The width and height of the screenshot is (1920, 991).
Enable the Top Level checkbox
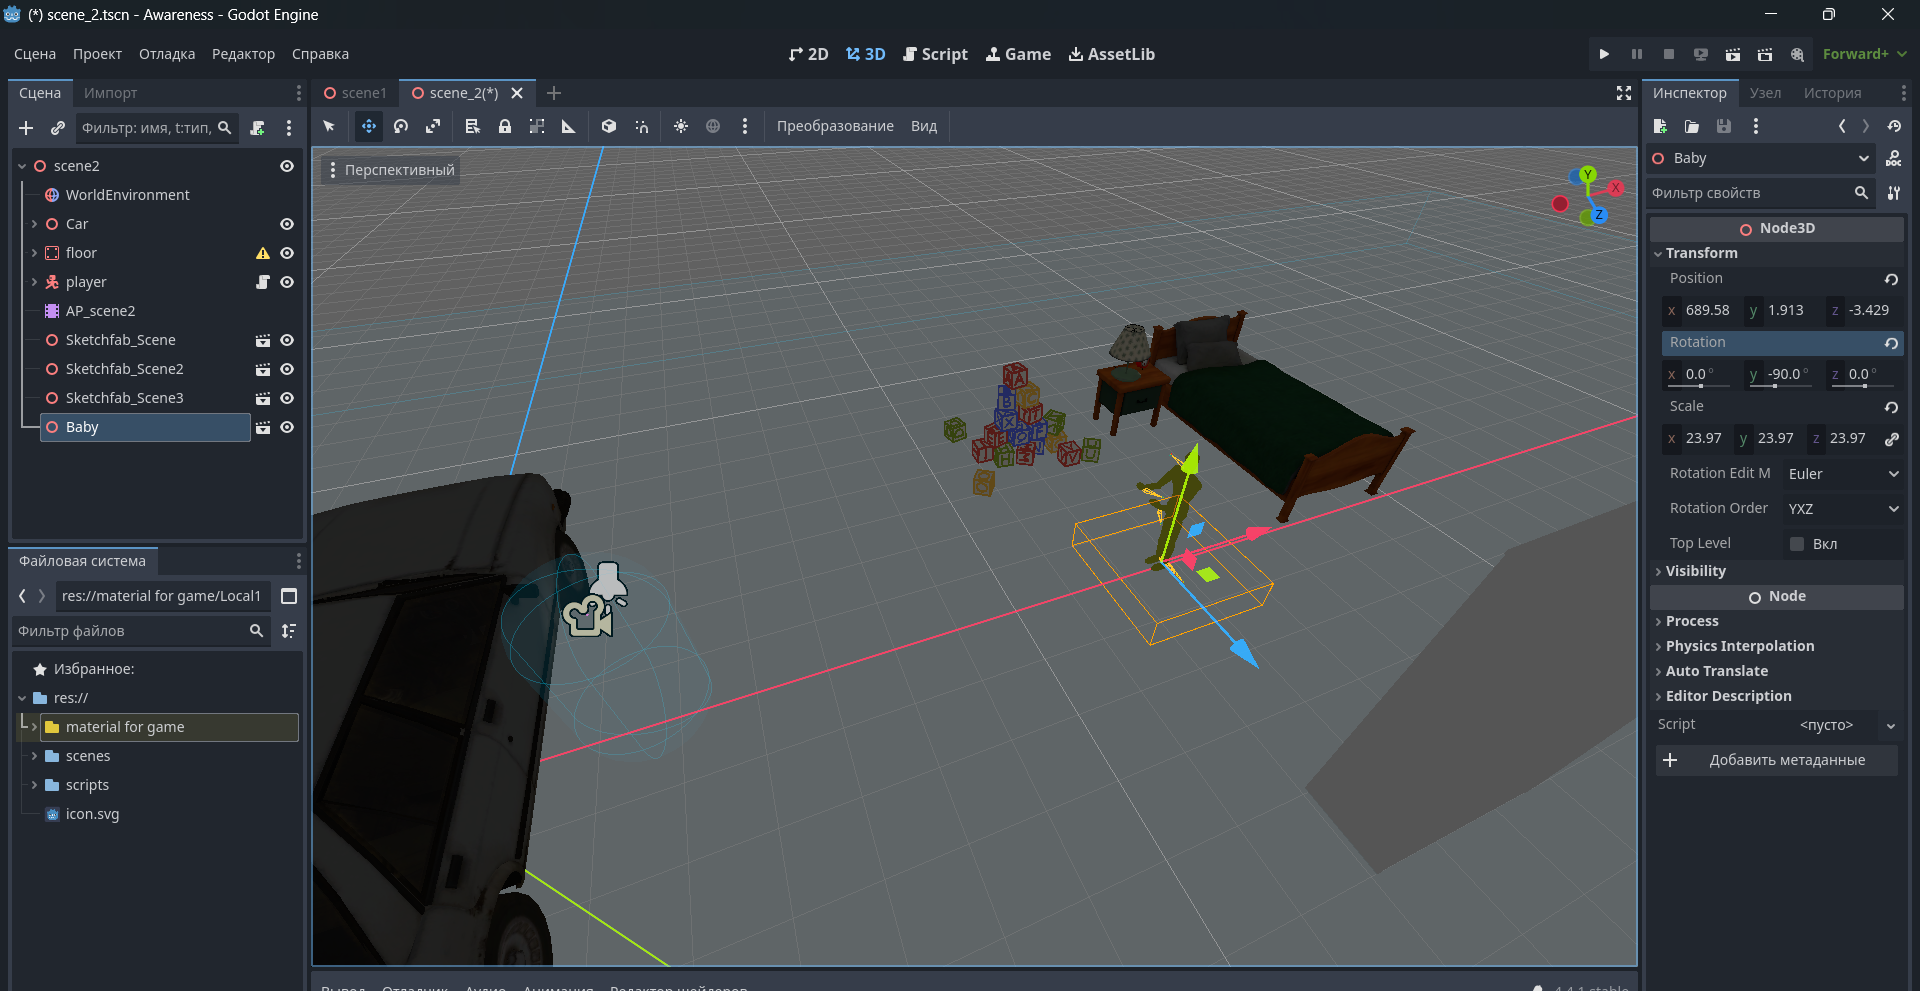coord(1797,544)
